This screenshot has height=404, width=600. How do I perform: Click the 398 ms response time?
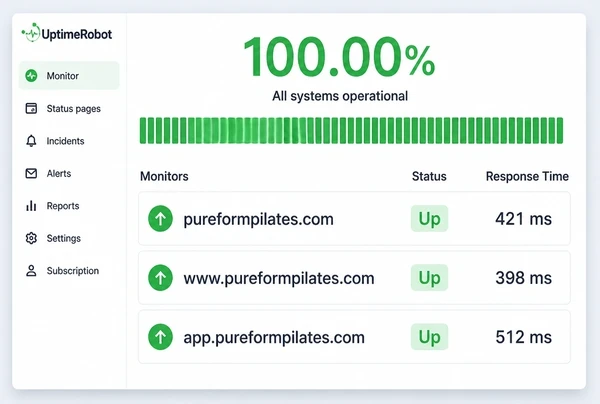pos(523,278)
